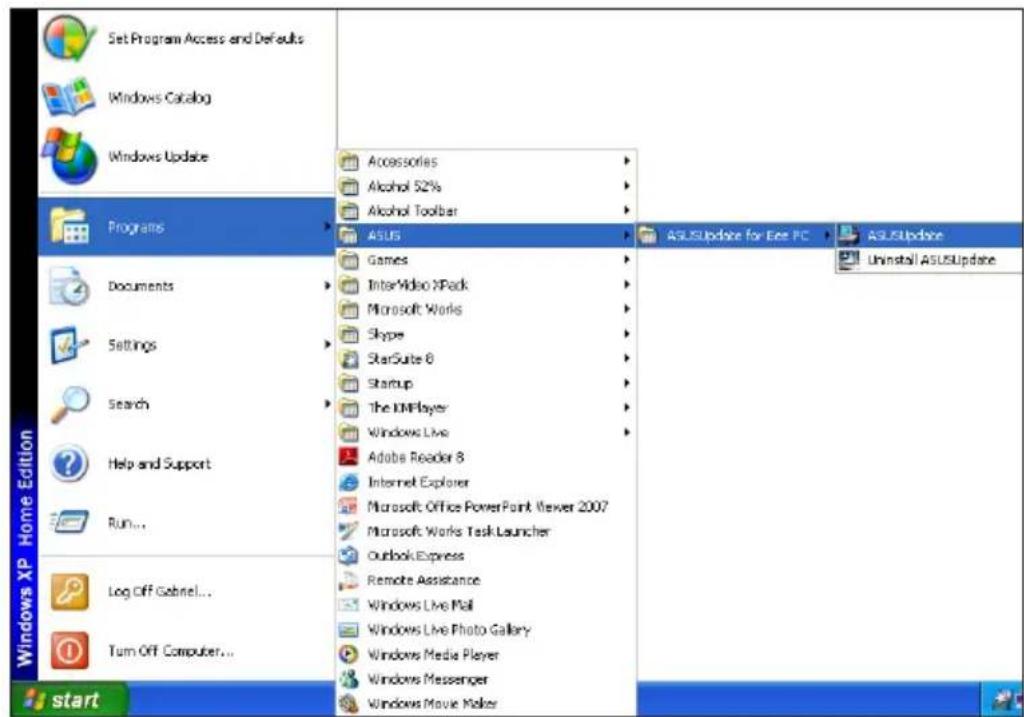Click the Skype folder icon
This screenshot has height=717, width=1024.
point(350,334)
